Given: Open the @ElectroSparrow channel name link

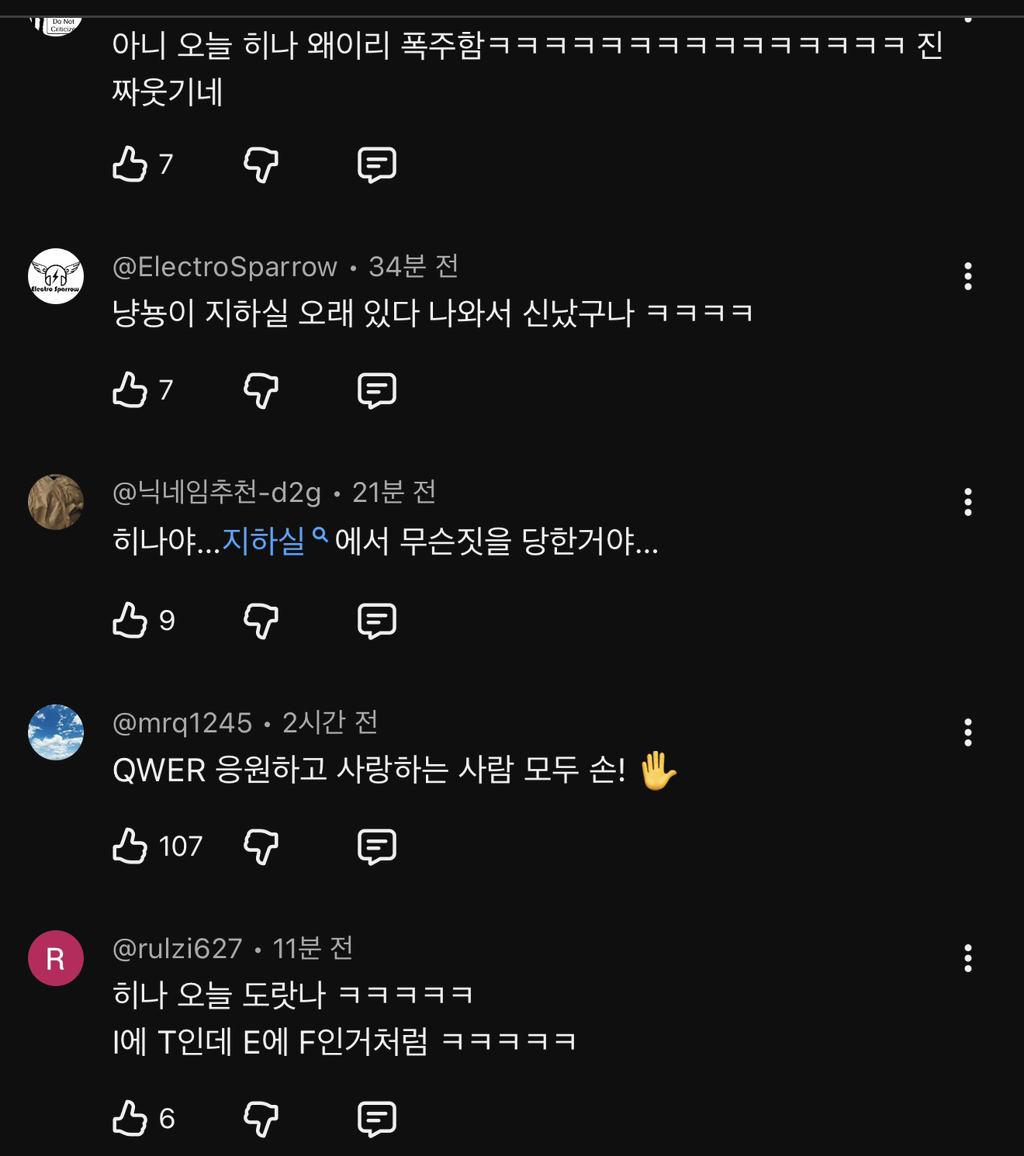Looking at the screenshot, I should point(225,267).
